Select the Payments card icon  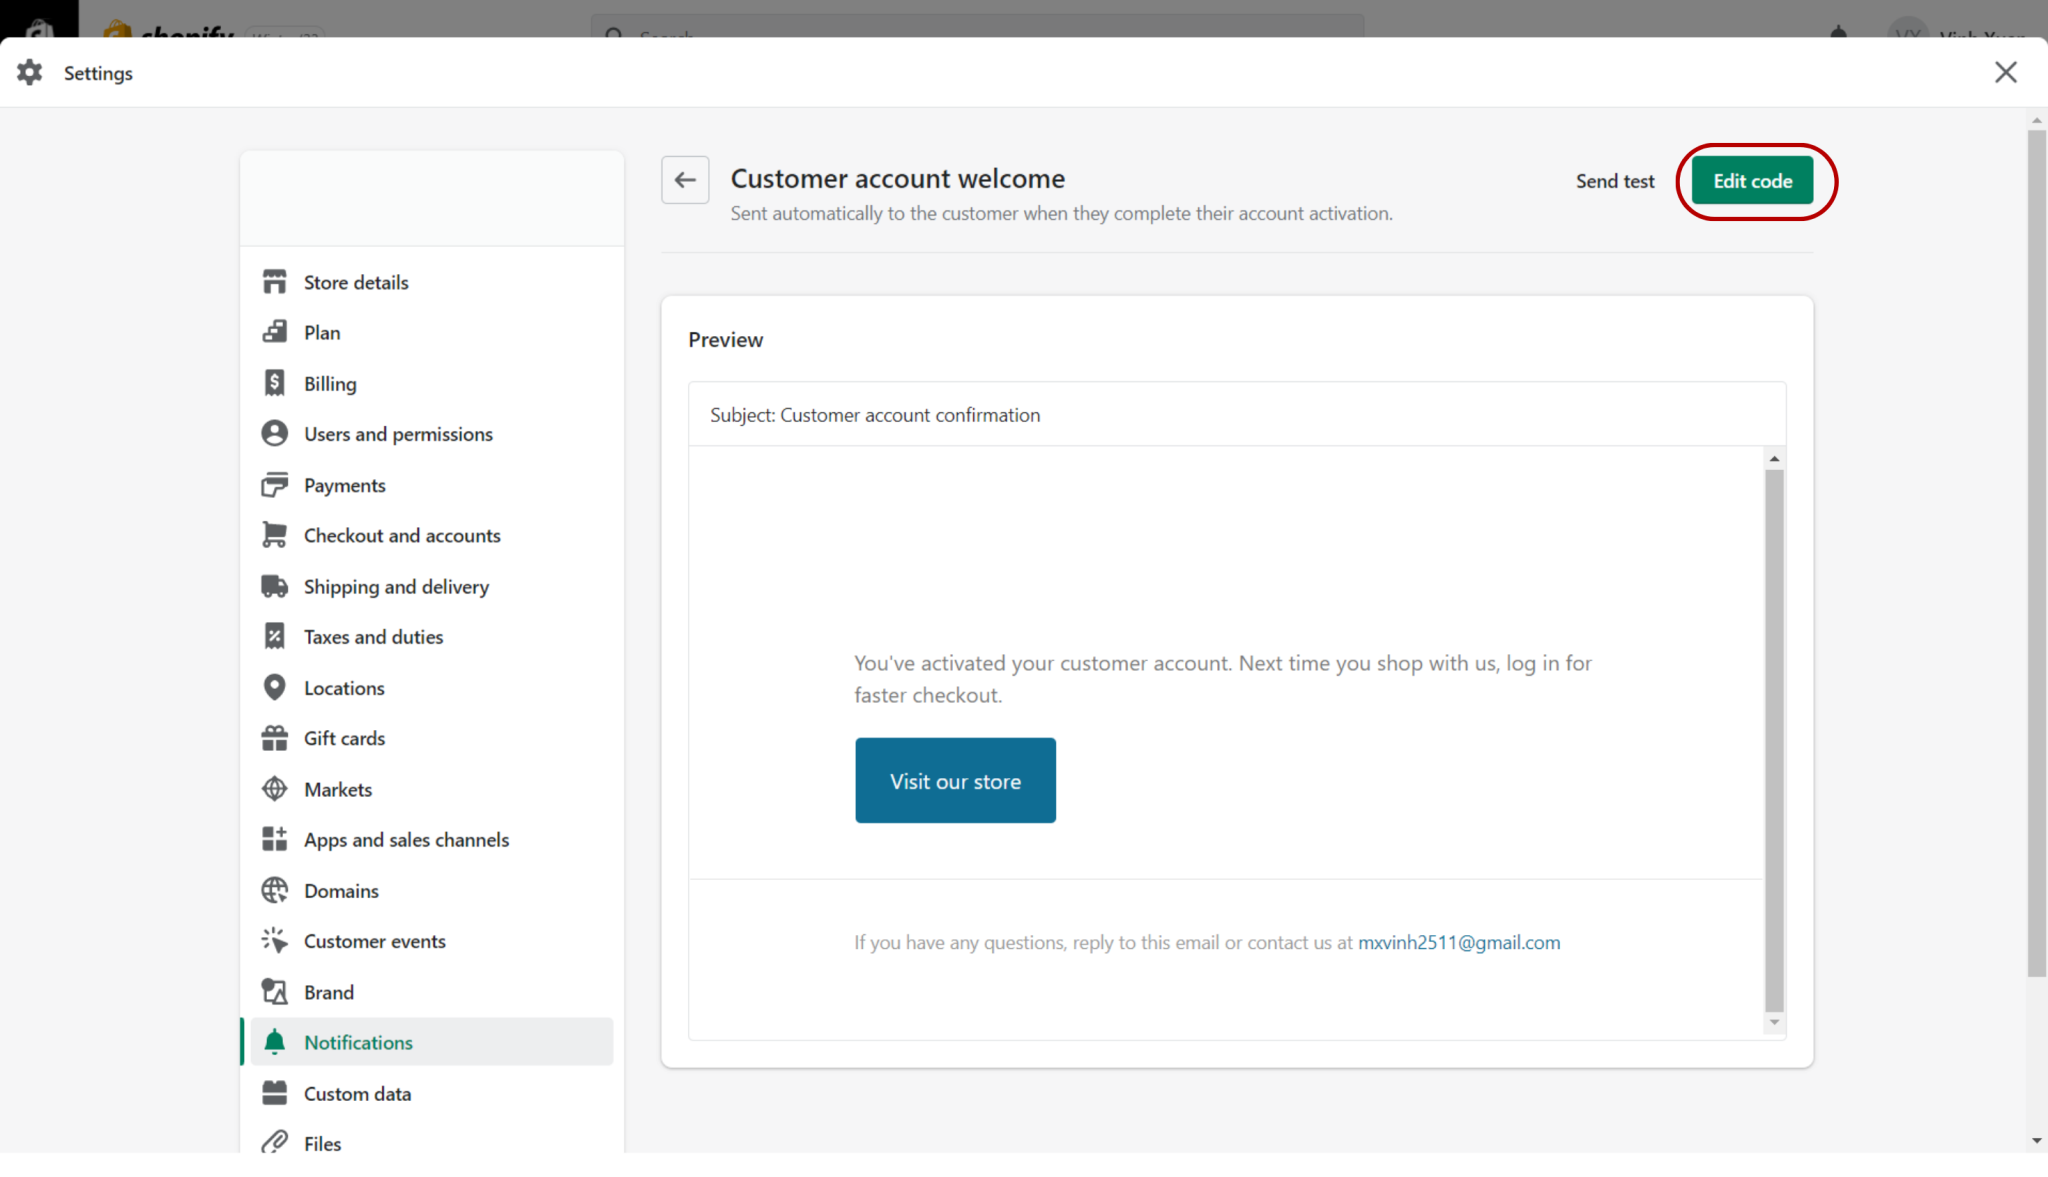pyautogui.click(x=274, y=484)
